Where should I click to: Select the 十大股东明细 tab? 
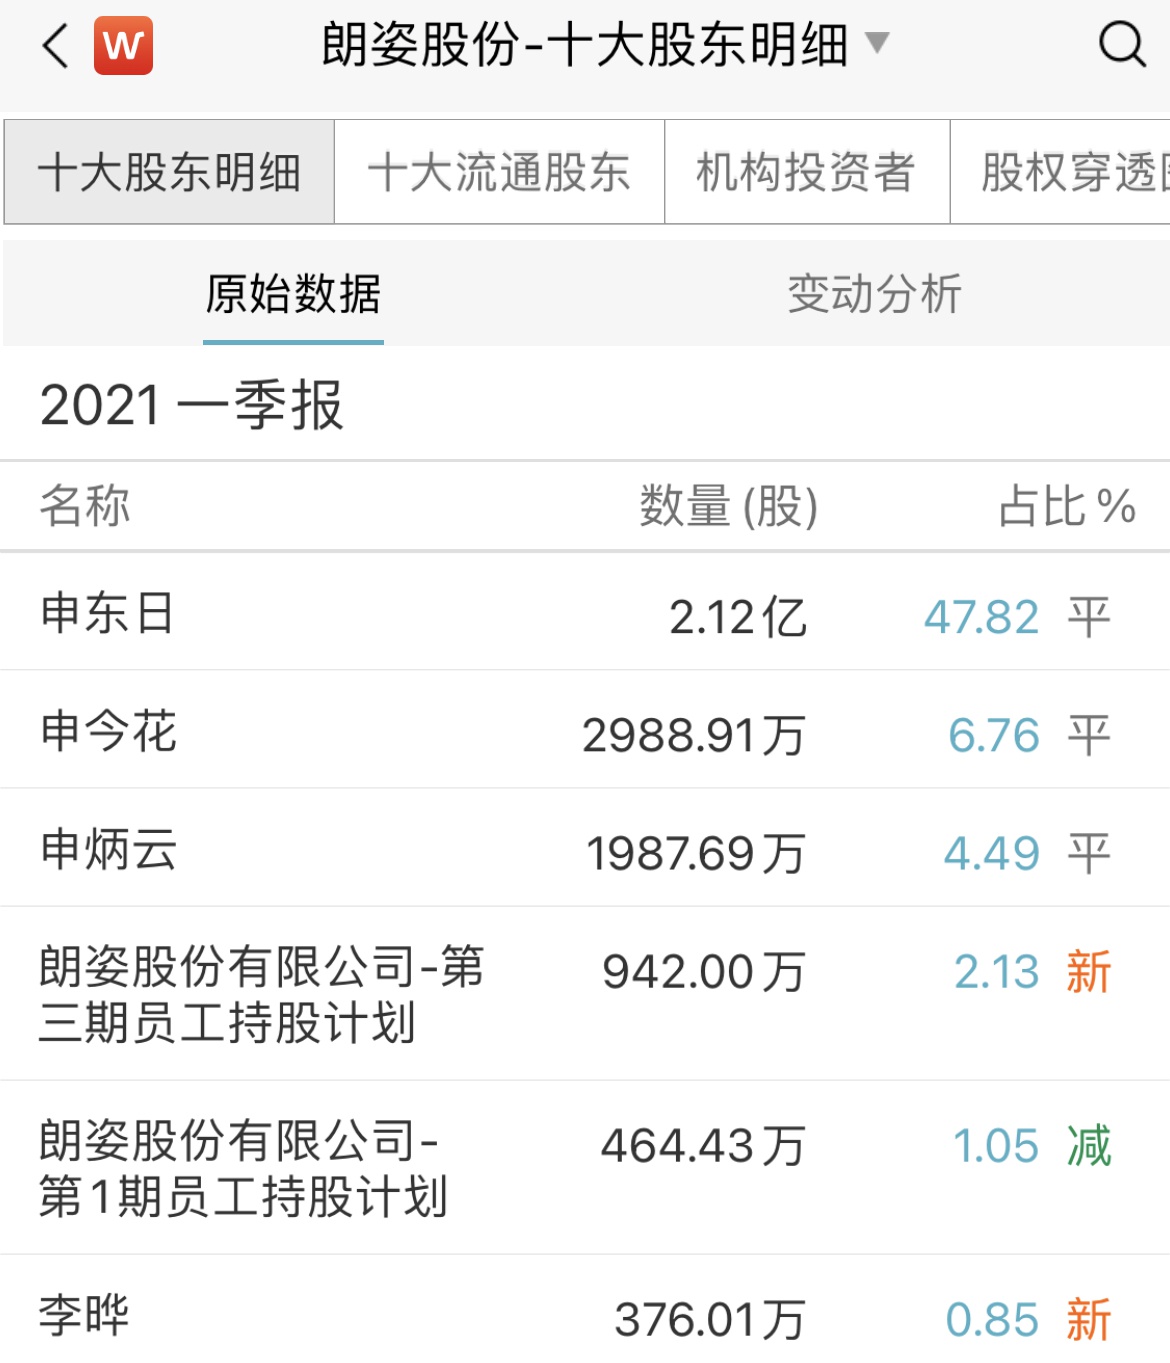click(x=169, y=172)
